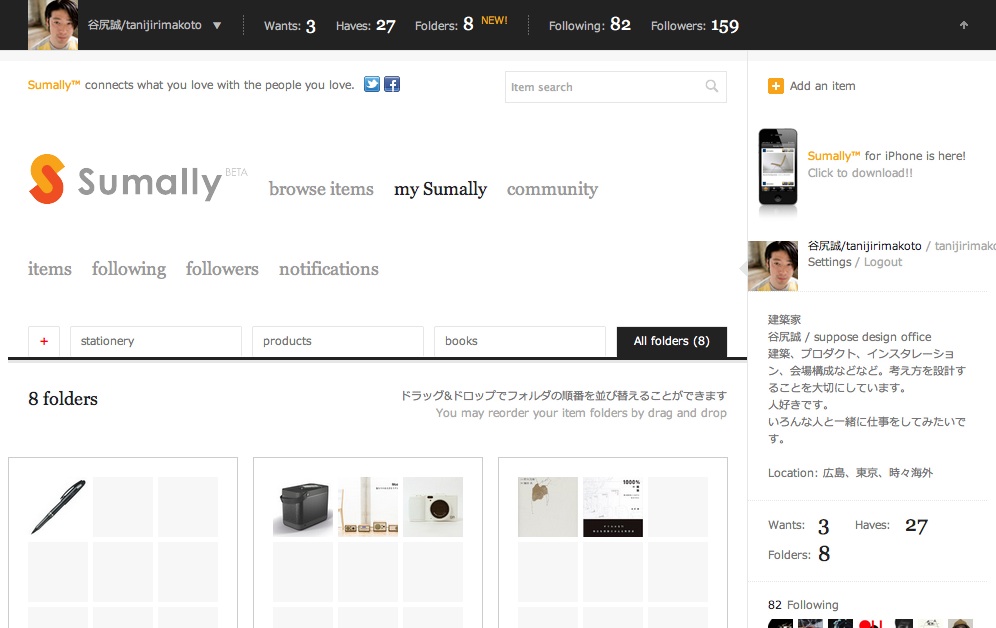Click the Add an item link
The image size is (996, 628).
click(822, 86)
